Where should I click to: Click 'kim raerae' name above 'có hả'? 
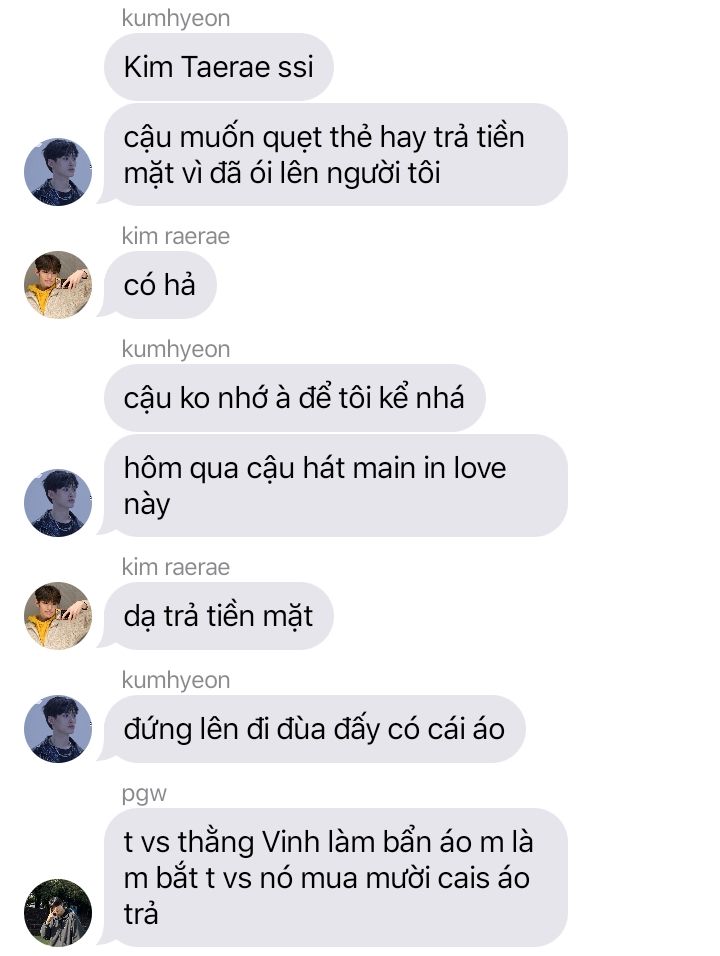click(176, 236)
